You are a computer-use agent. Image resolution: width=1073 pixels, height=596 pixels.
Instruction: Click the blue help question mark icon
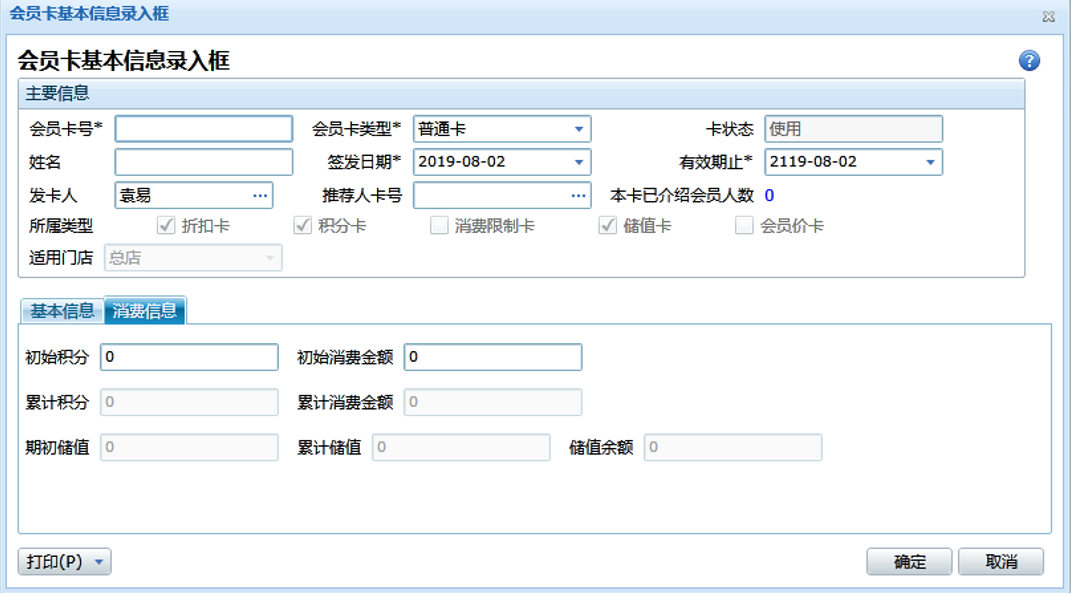pos(1029,61)
